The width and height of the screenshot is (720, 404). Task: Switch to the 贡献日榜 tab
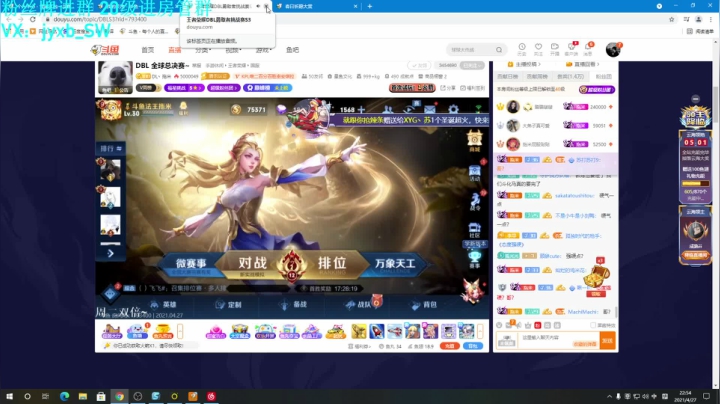click(x=507, y=77)
